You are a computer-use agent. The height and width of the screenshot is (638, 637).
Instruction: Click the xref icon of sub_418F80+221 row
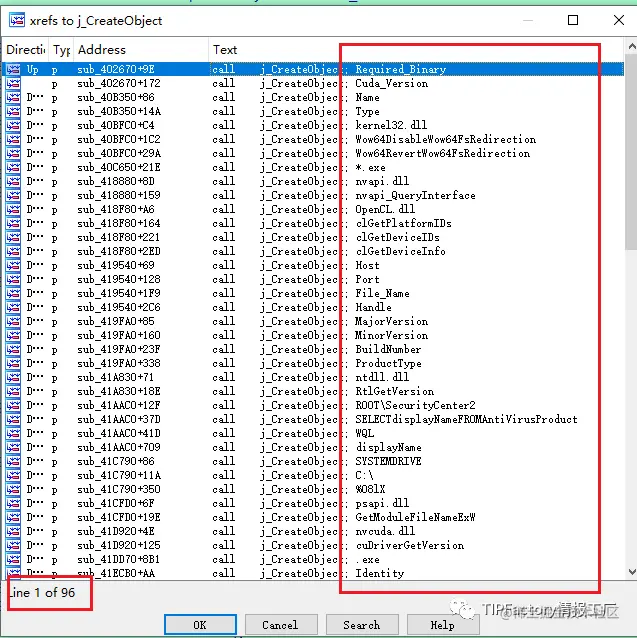13,237
